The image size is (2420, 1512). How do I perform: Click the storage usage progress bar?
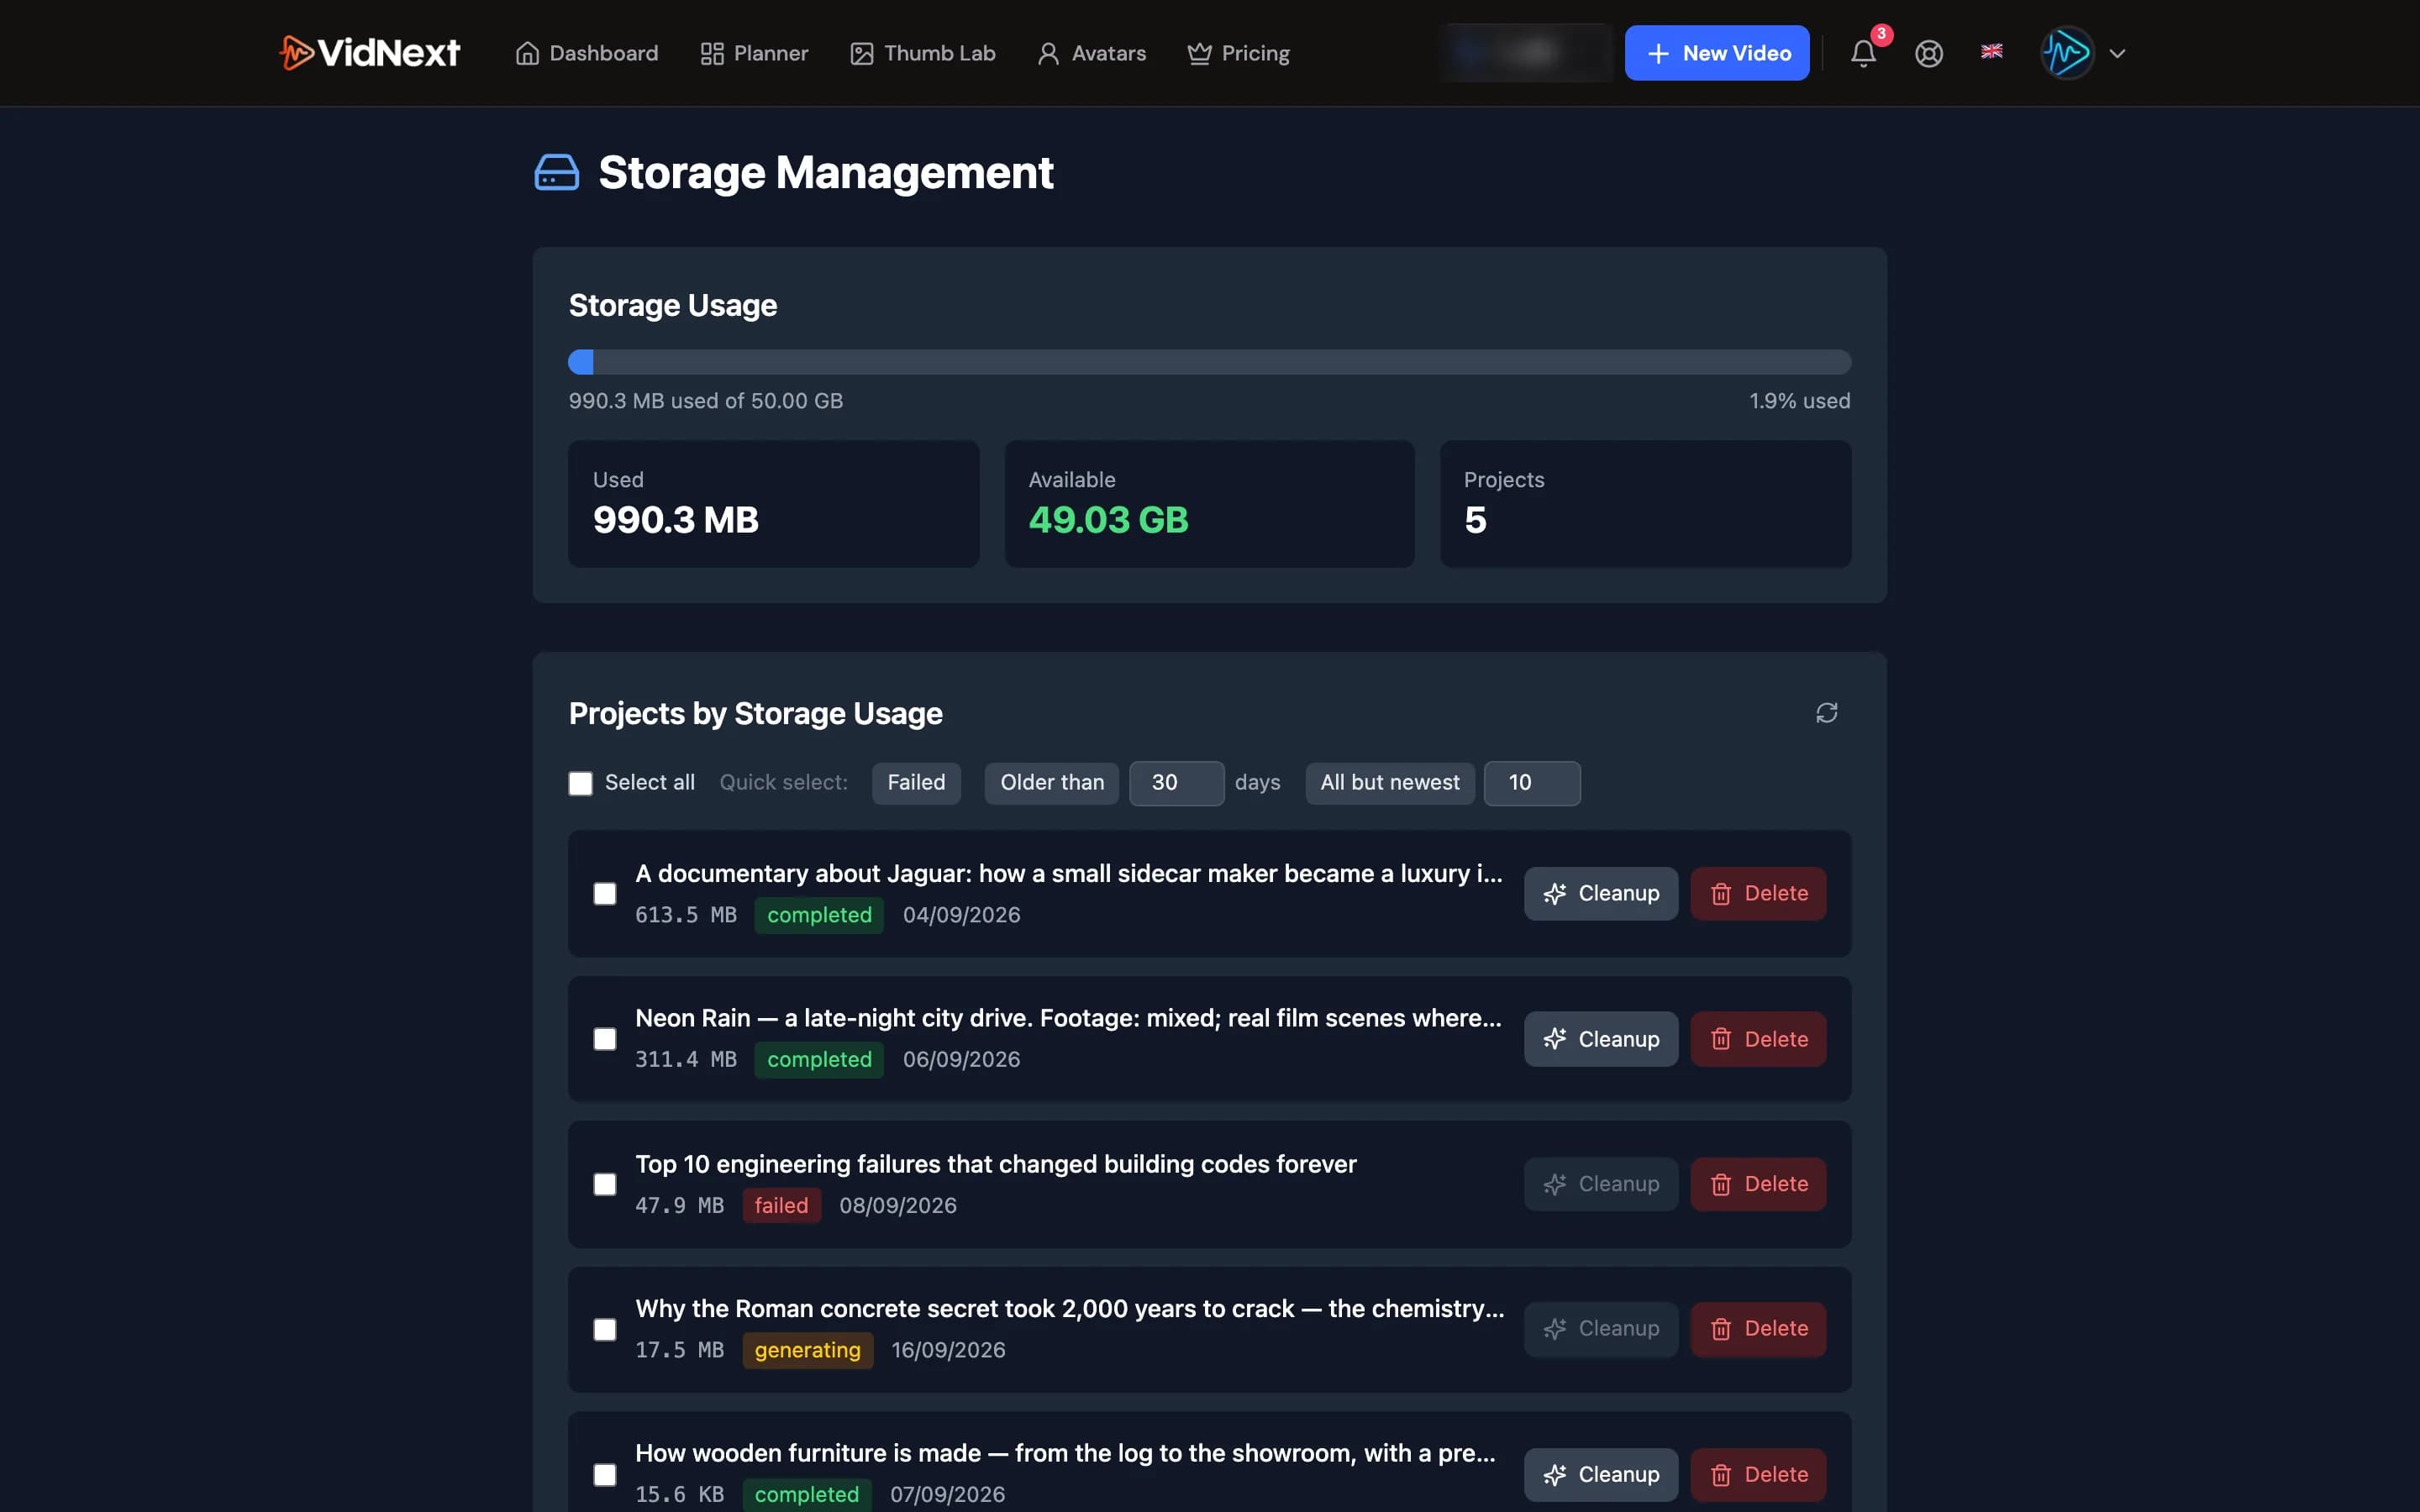[x=1210, y=362]
